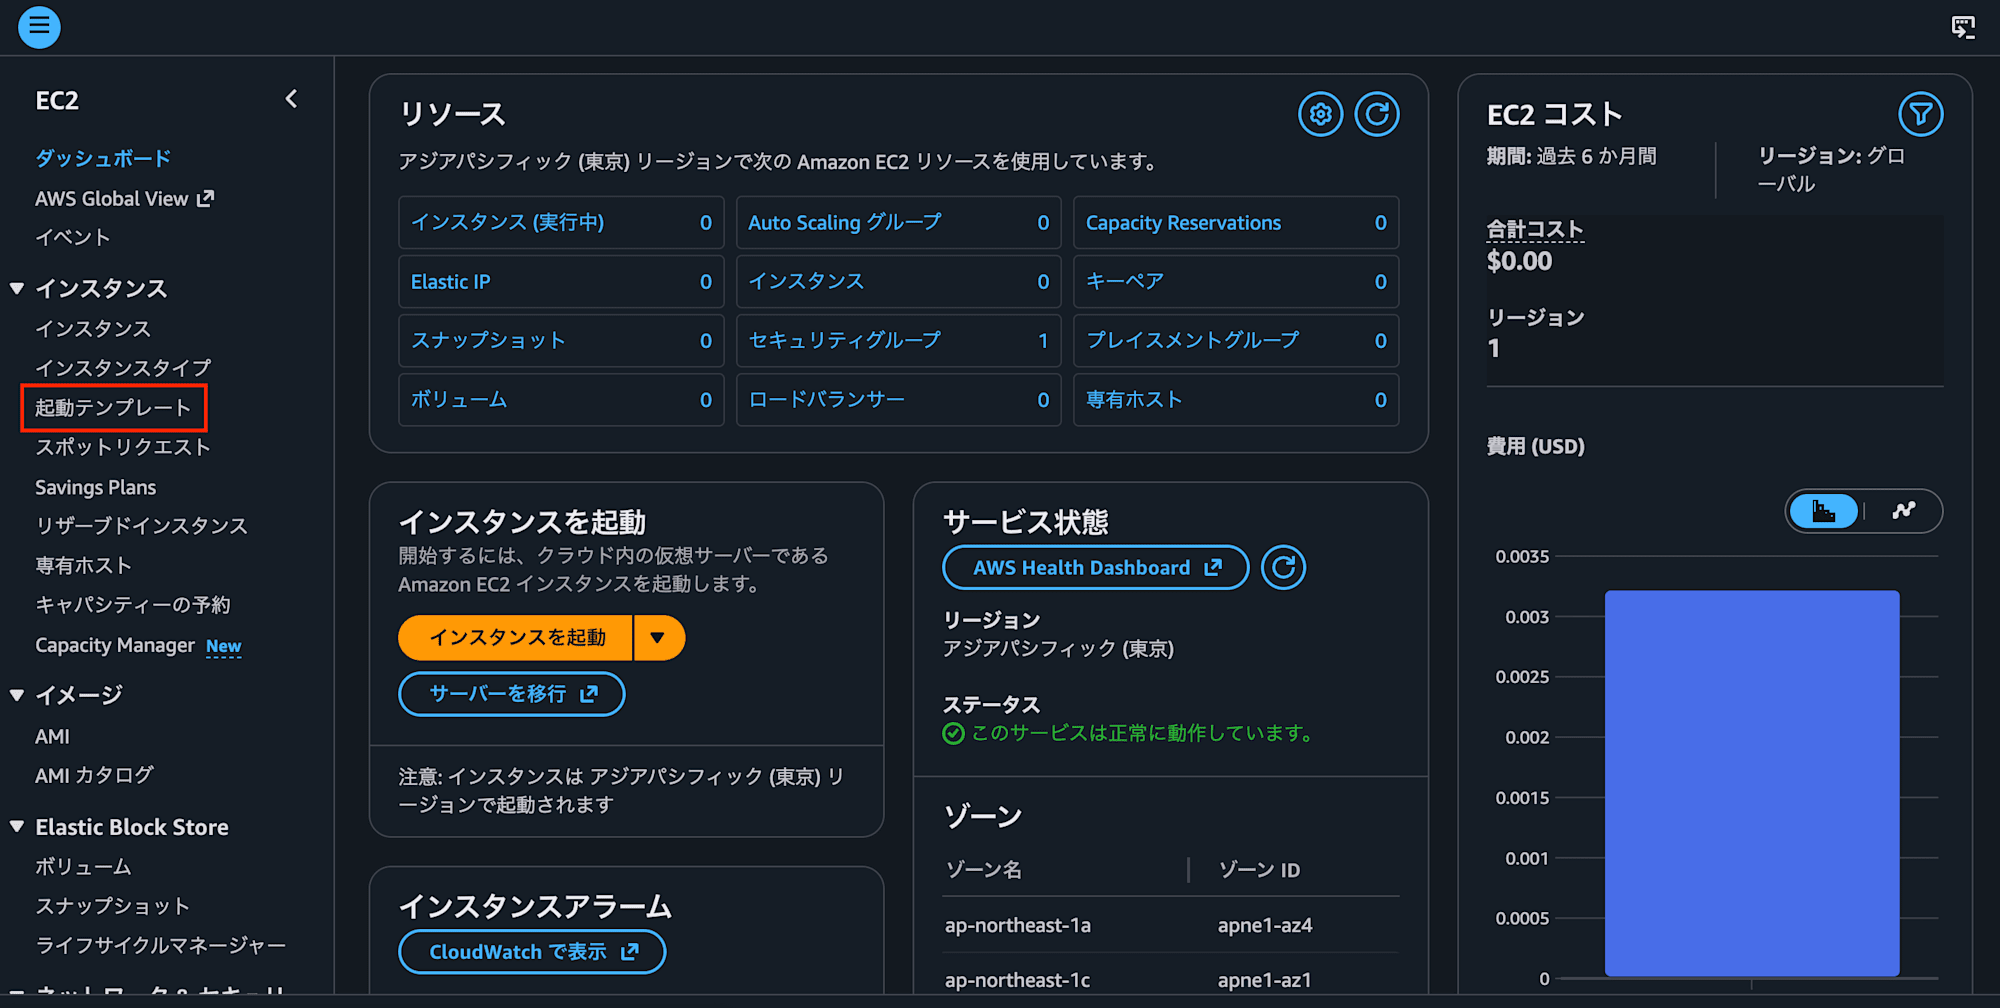This screenshot has width=2000, height=1008.
Task: Collapse the イメージ sidebar section
Action: point(17,695)
